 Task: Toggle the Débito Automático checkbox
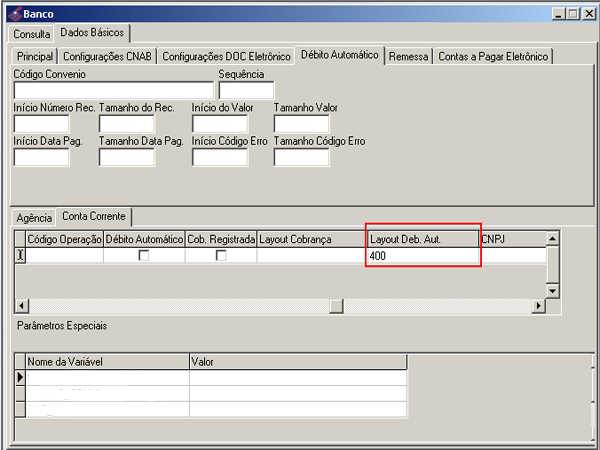[144, 256]
